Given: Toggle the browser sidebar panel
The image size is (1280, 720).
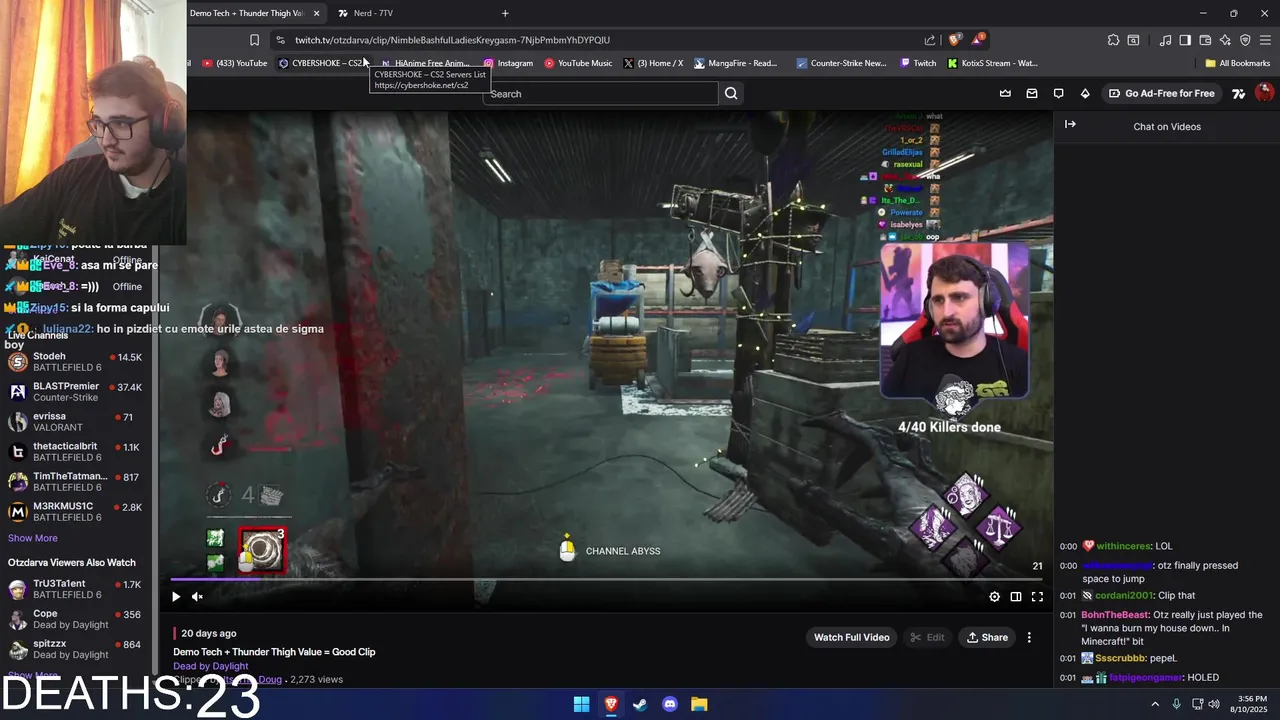Looking at the screenshot, I should coord(1185,40).
